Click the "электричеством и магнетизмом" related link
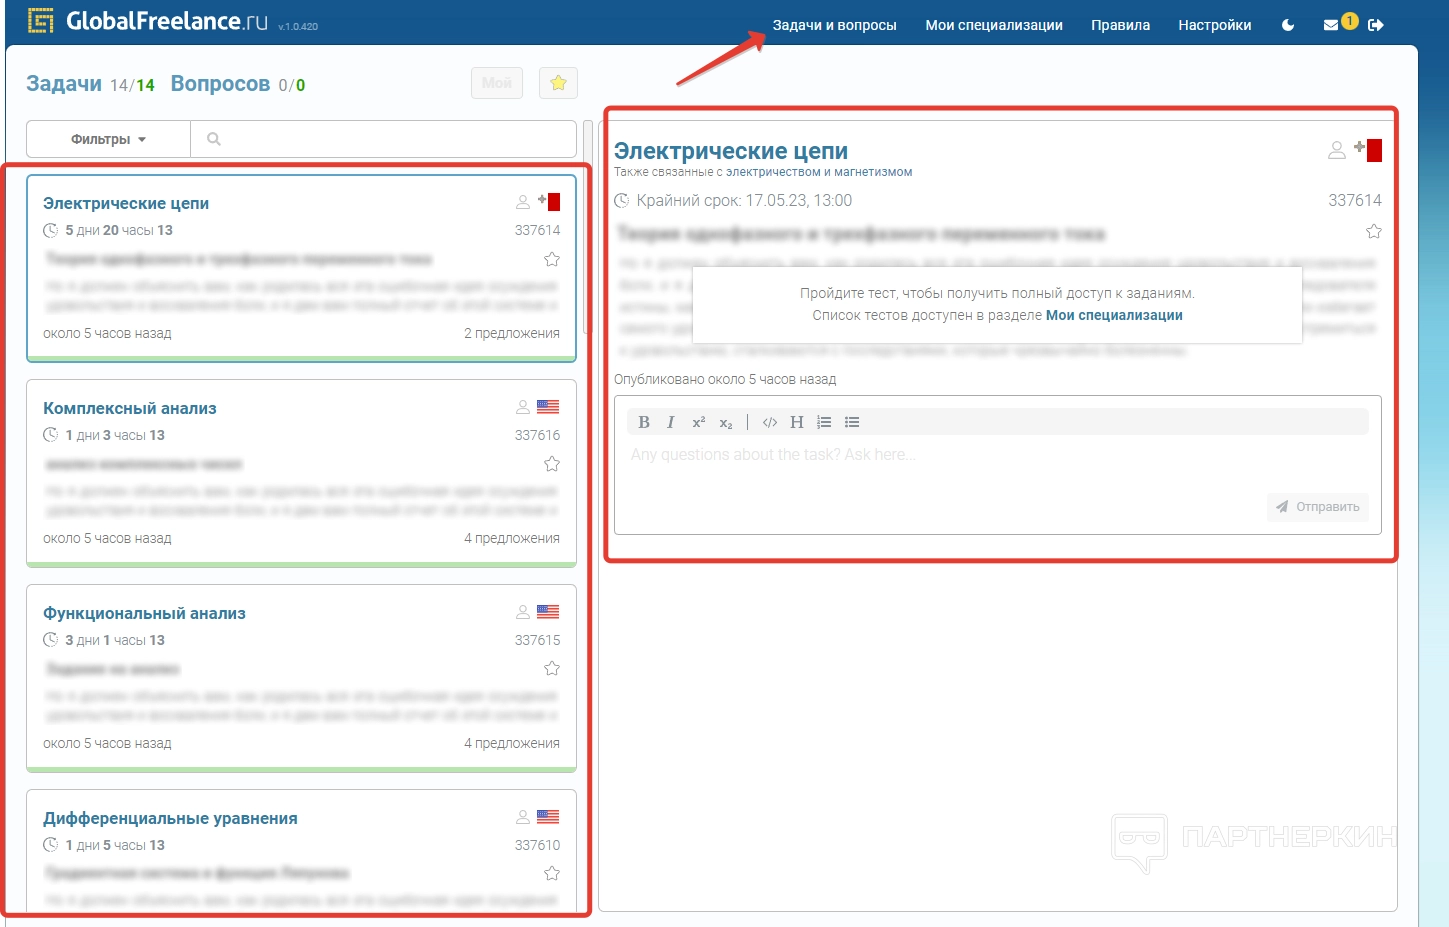Screen dimensions: 1449x927 819,172
